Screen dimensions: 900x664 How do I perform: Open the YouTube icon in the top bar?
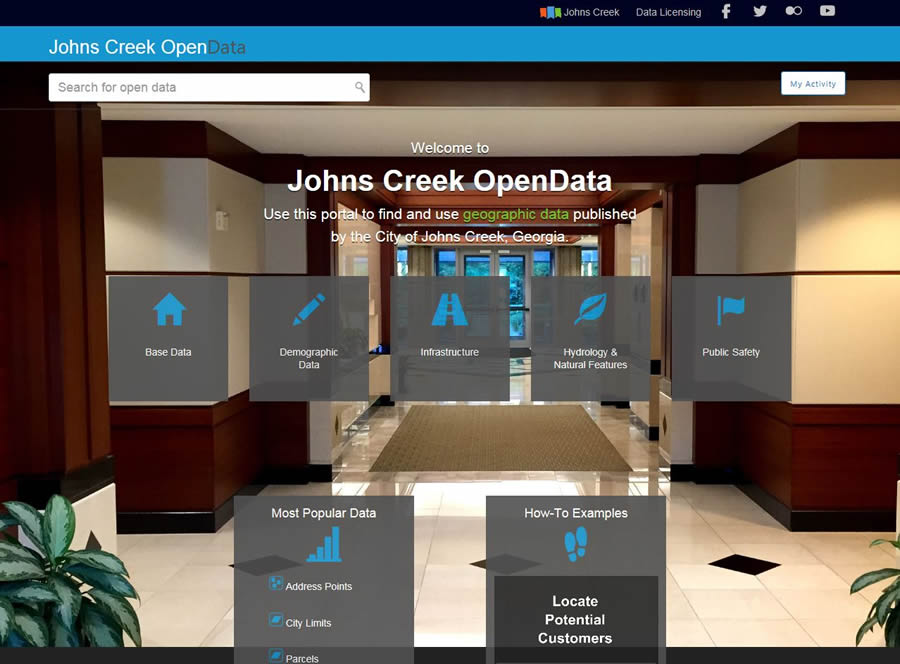(x=827, y=11)
